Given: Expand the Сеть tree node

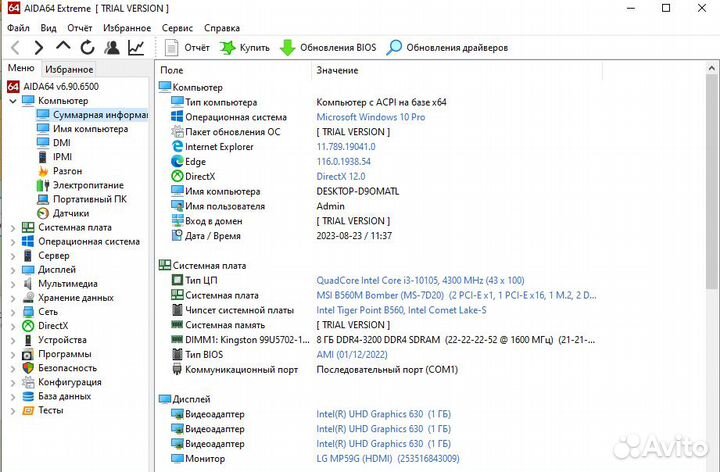Looking at the screenshot, I should click(13, 312).
